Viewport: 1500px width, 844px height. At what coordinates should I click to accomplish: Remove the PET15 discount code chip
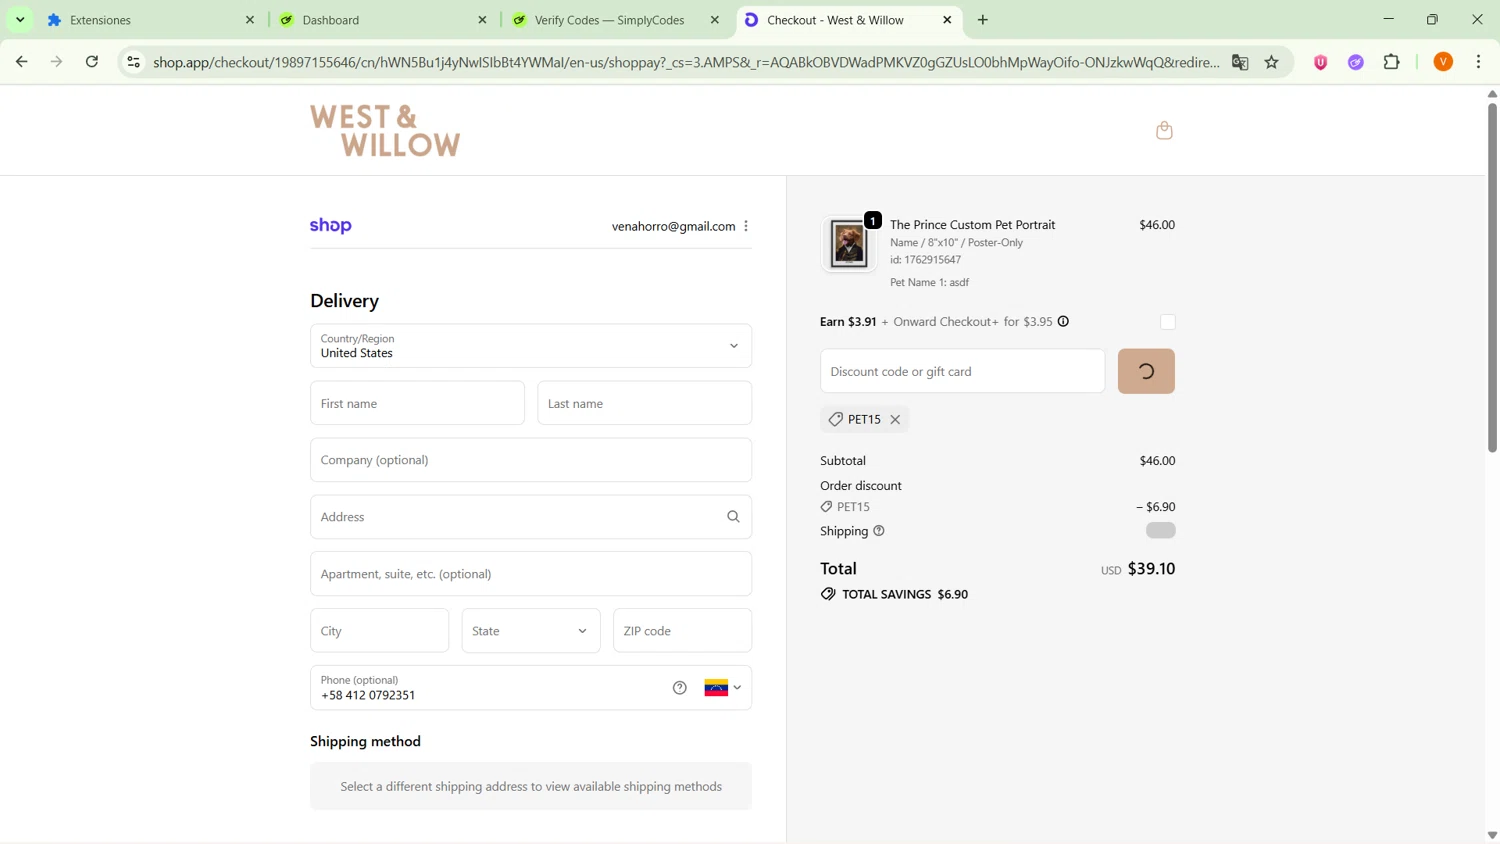pos(895,420)
